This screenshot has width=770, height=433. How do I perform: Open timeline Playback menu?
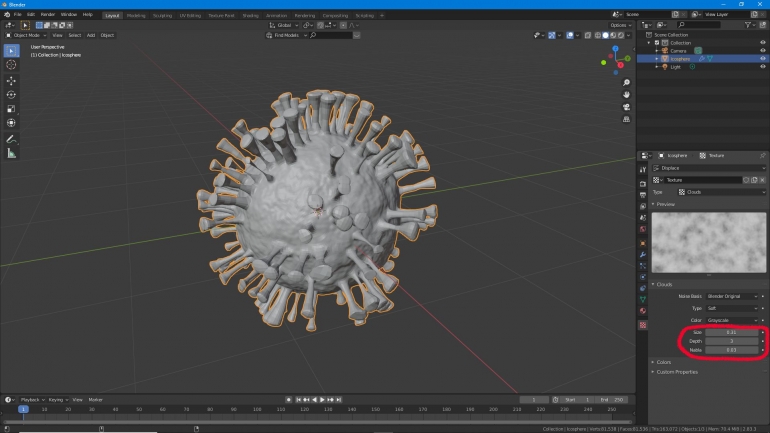[32, 400]
